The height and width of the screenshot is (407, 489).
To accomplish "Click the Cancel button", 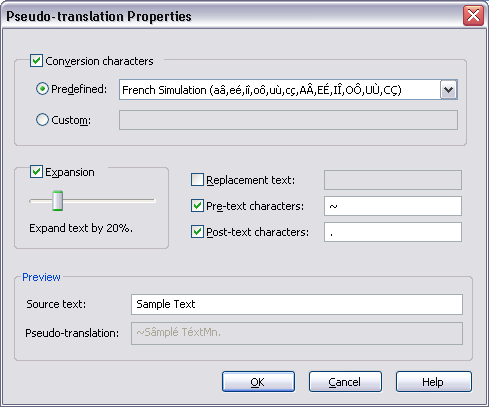I will 345,382.
